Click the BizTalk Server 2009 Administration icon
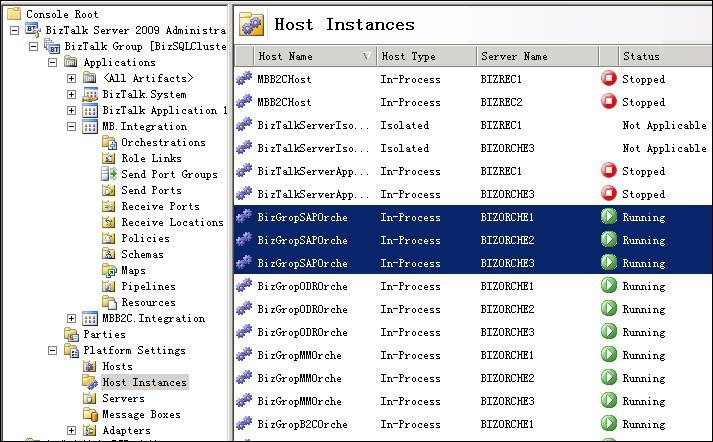This screenshot has width=713, height=442. [x=33, y=30]
